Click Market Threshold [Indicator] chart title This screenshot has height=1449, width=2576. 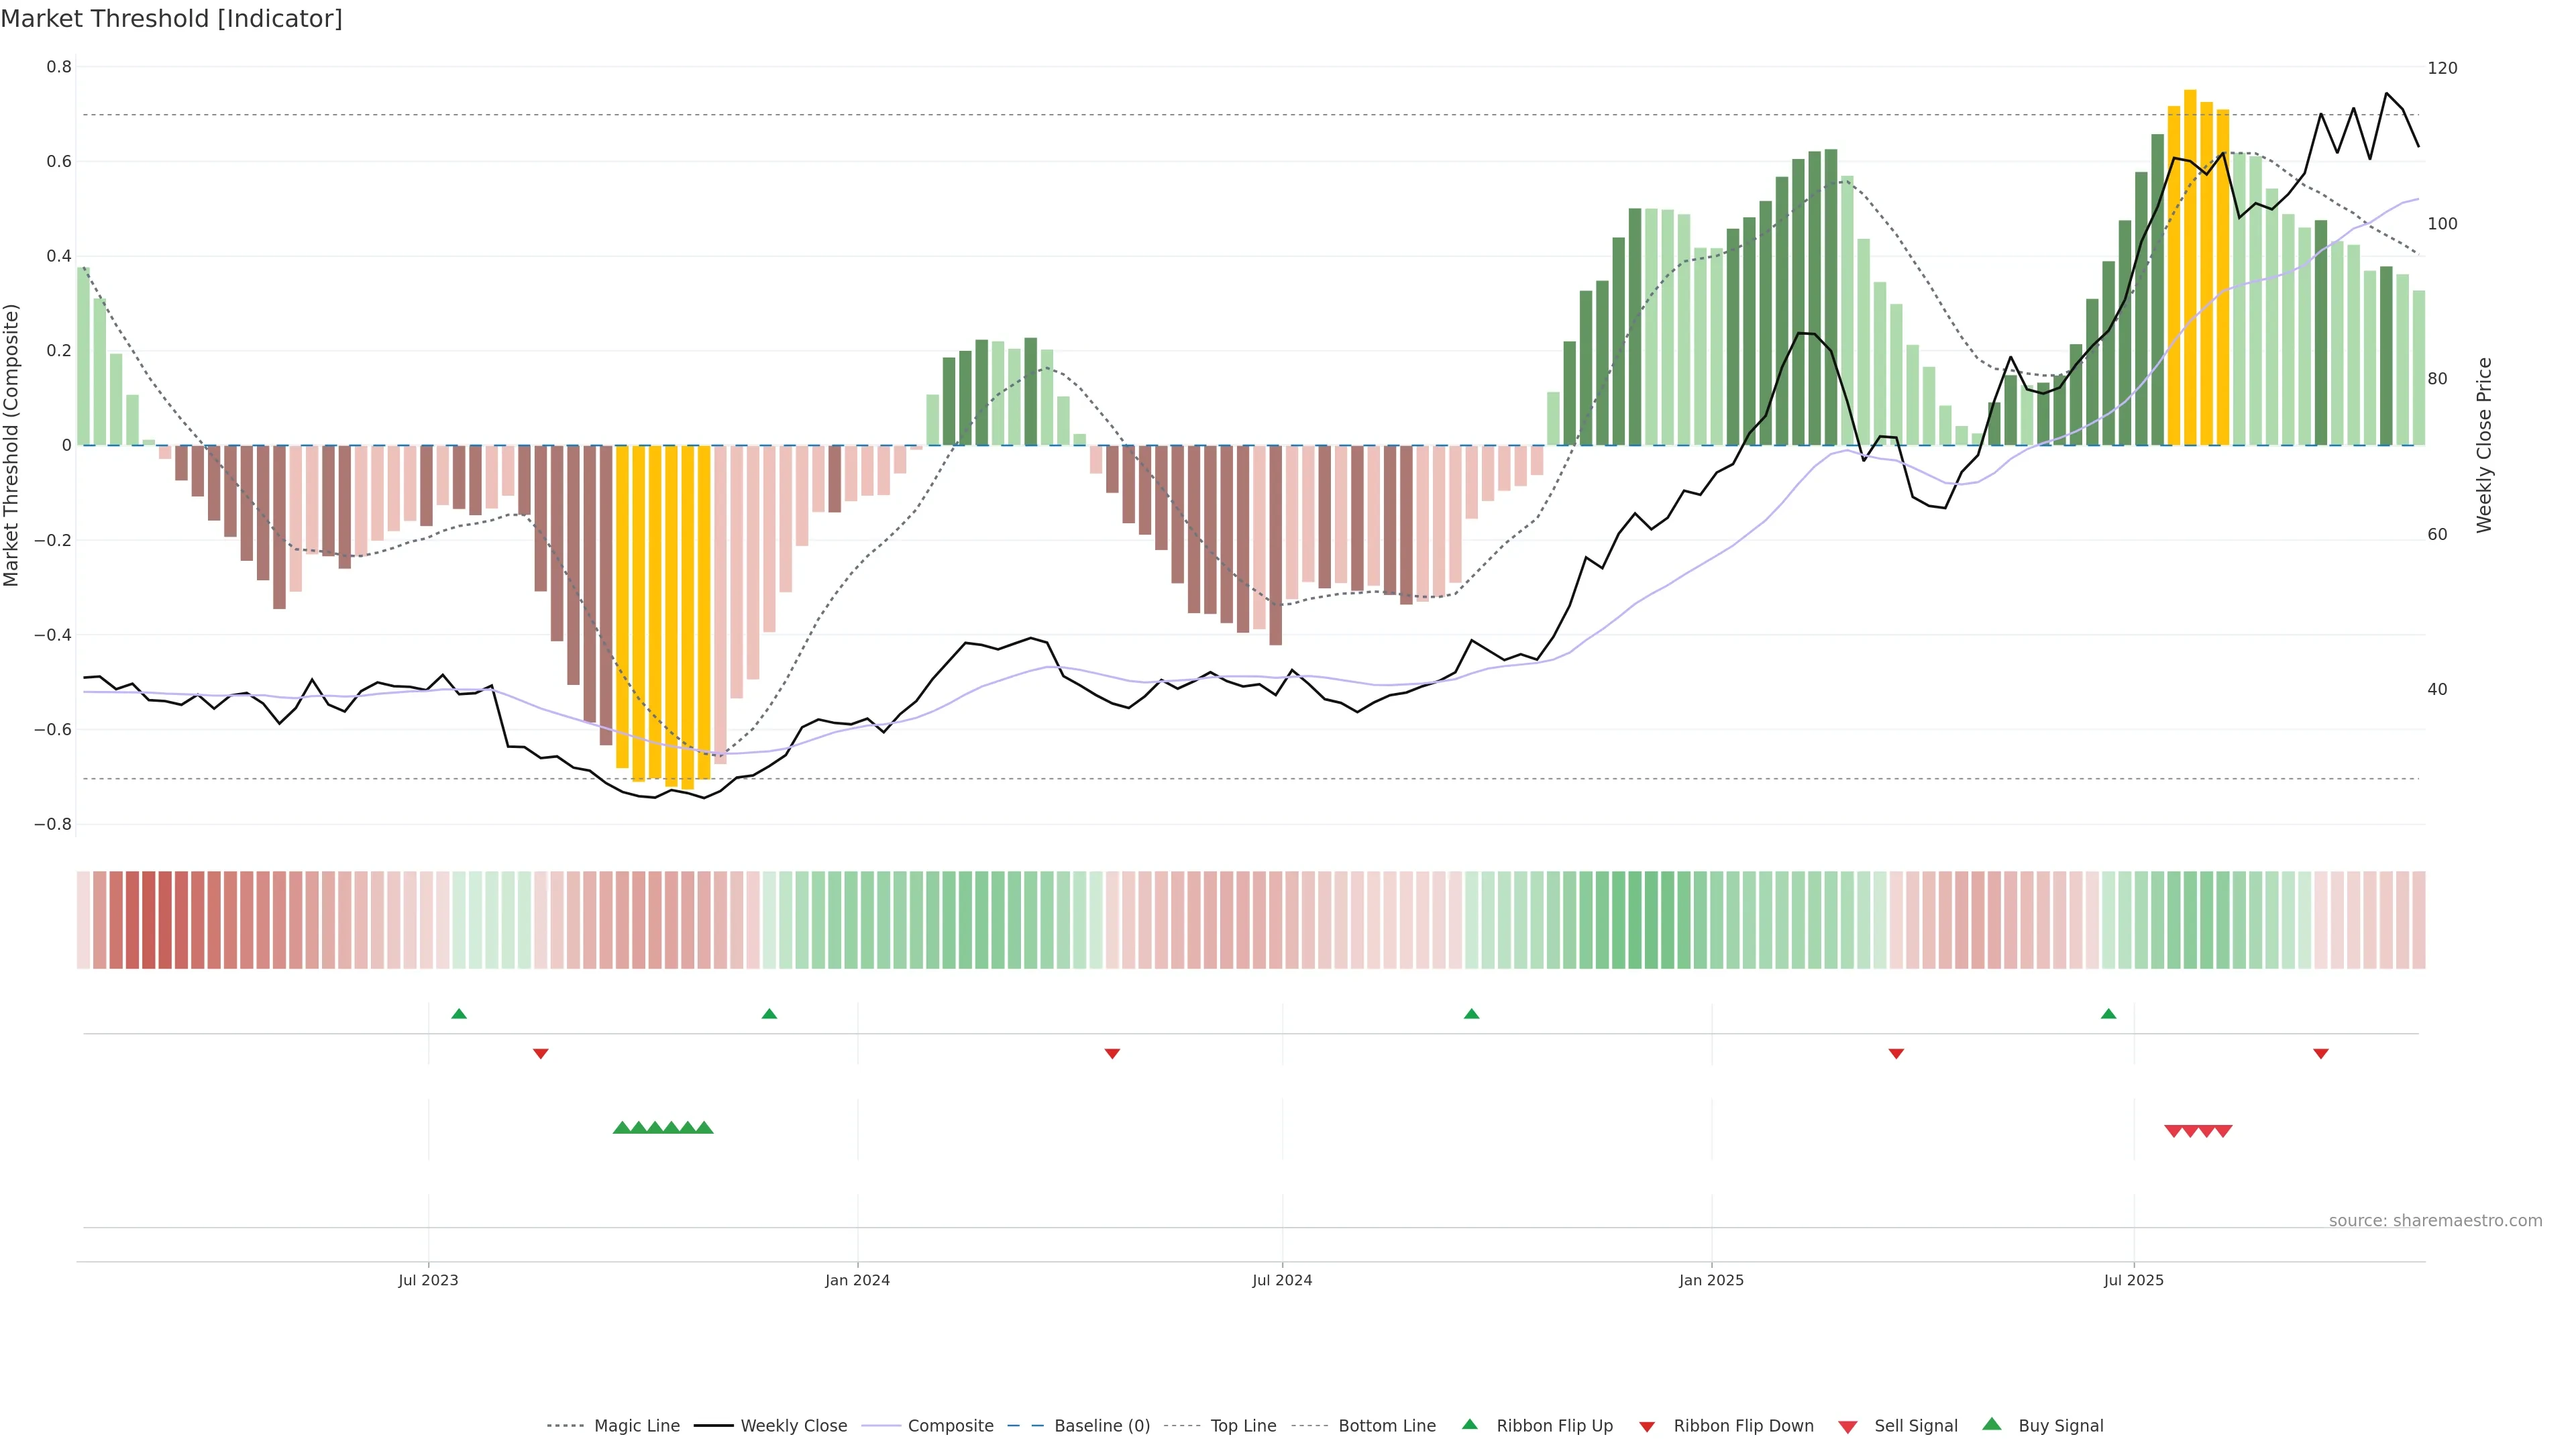click(x=171, y=19)
